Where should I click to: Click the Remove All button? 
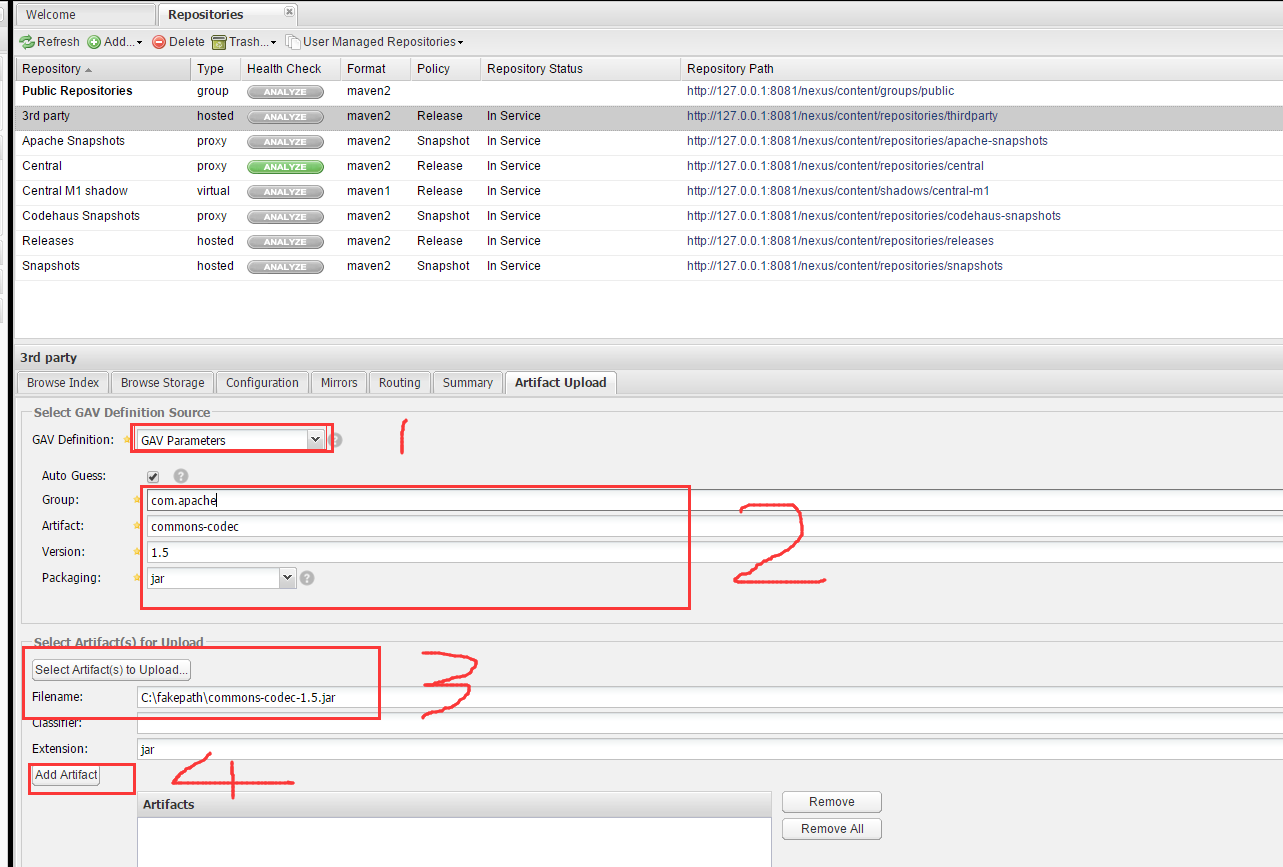832,829
